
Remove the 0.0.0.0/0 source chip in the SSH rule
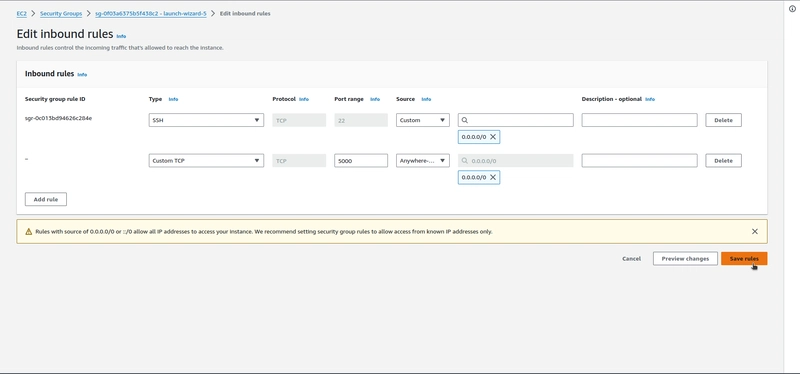pos(493,137)
